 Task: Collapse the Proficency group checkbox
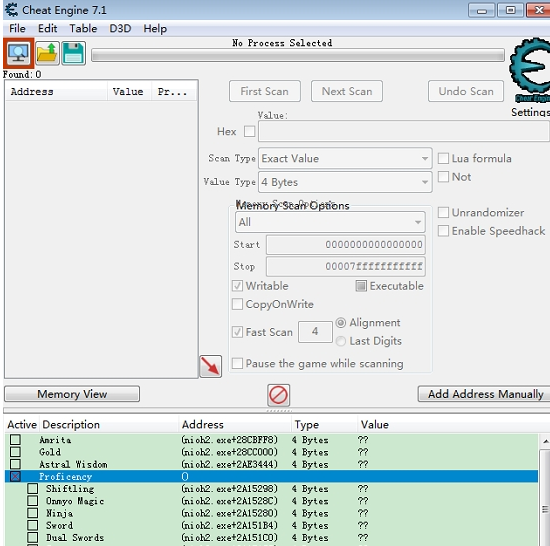coord(15,476)
